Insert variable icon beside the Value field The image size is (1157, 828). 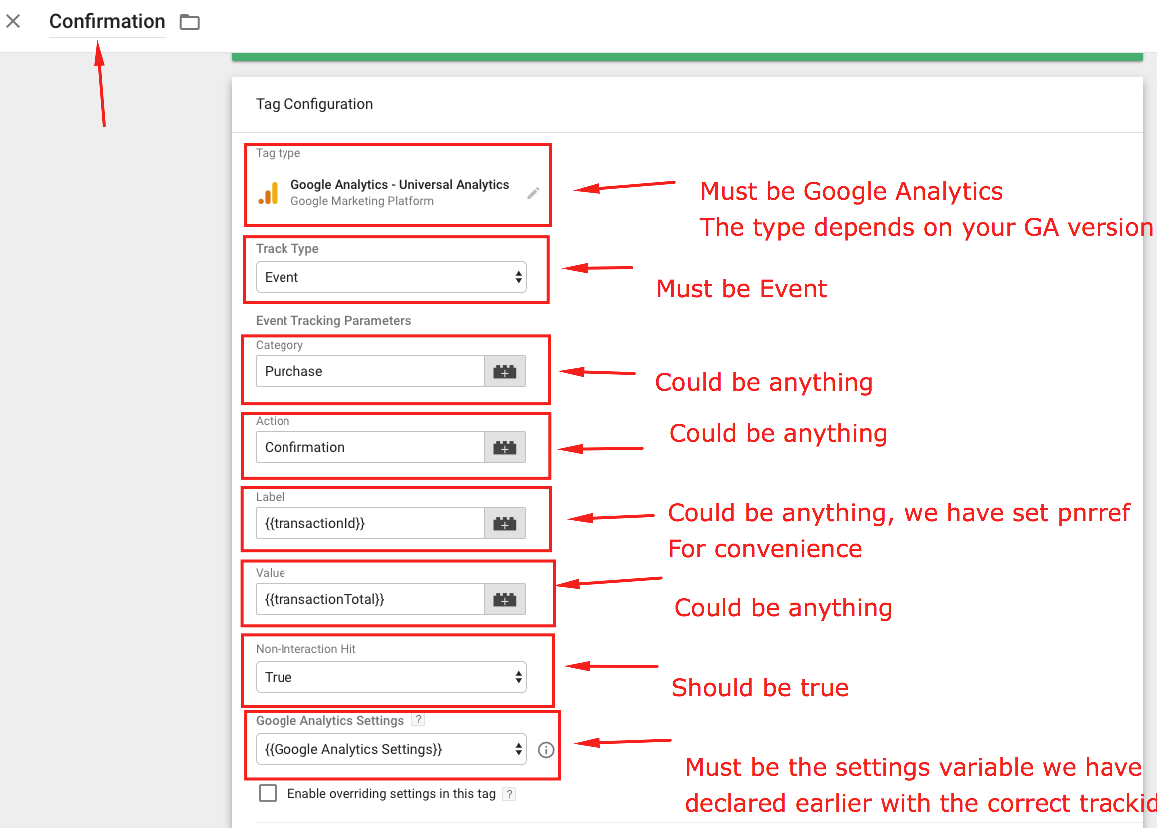click(505, 599)
